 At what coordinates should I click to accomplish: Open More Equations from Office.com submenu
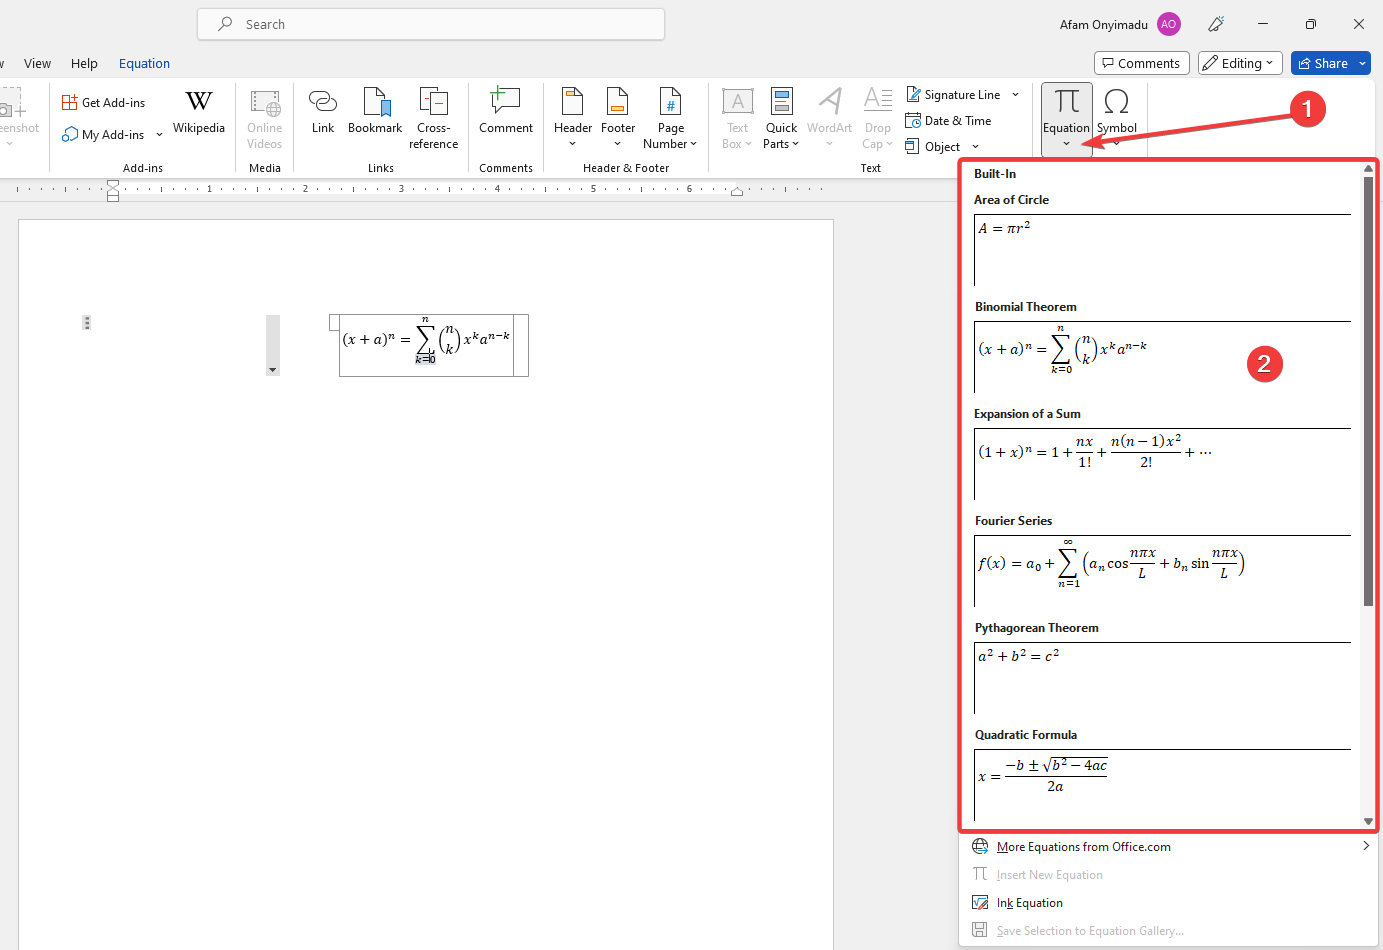[x=1083, y=847]
